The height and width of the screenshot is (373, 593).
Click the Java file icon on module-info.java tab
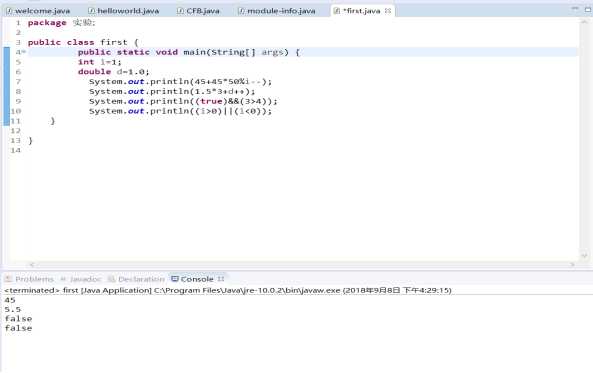click(241, 11)
